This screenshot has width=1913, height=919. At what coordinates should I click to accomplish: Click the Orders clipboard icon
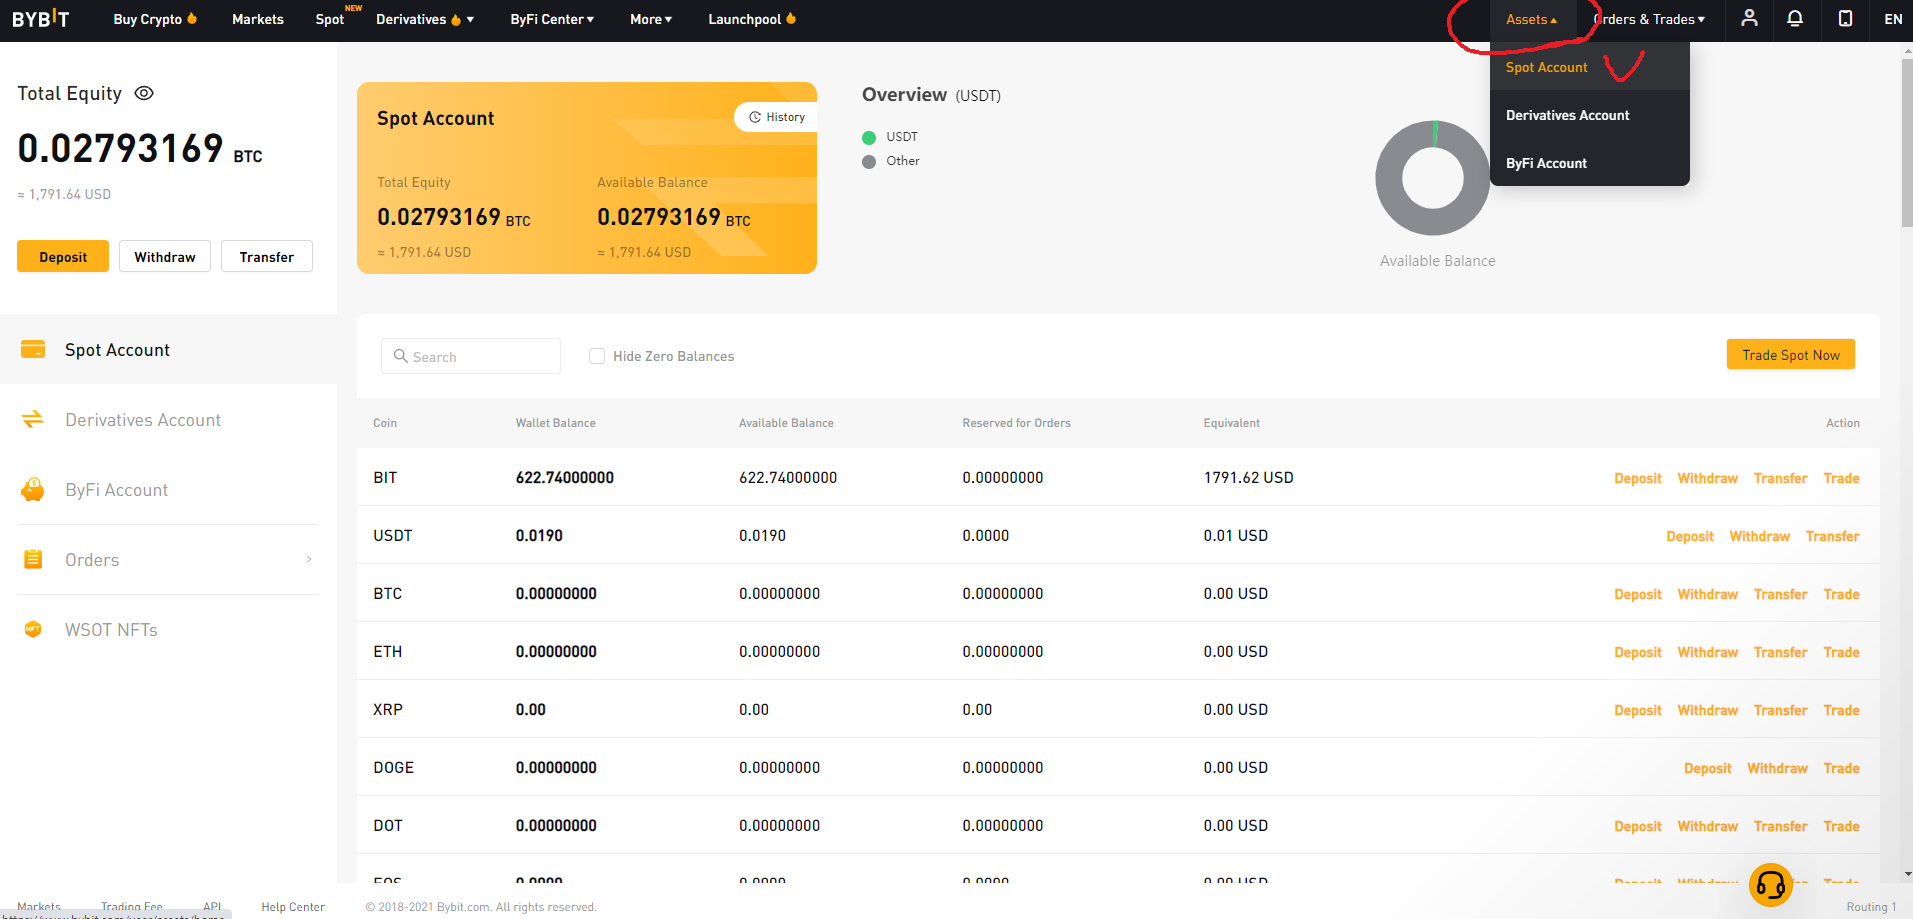pyautogui.click(x=33, y=559)
